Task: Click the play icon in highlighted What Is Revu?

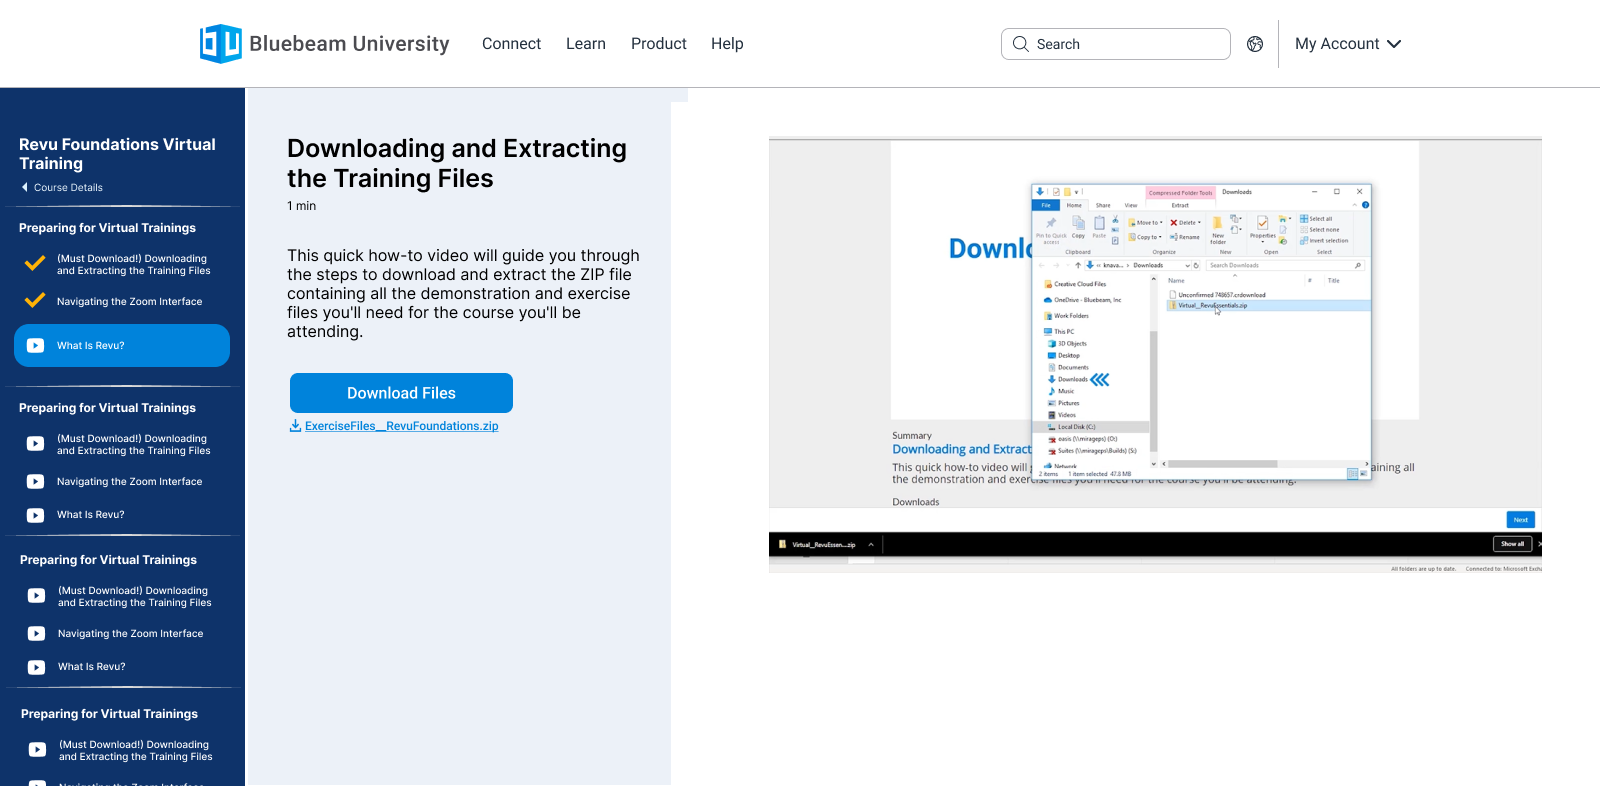Action: pos(36,346)
